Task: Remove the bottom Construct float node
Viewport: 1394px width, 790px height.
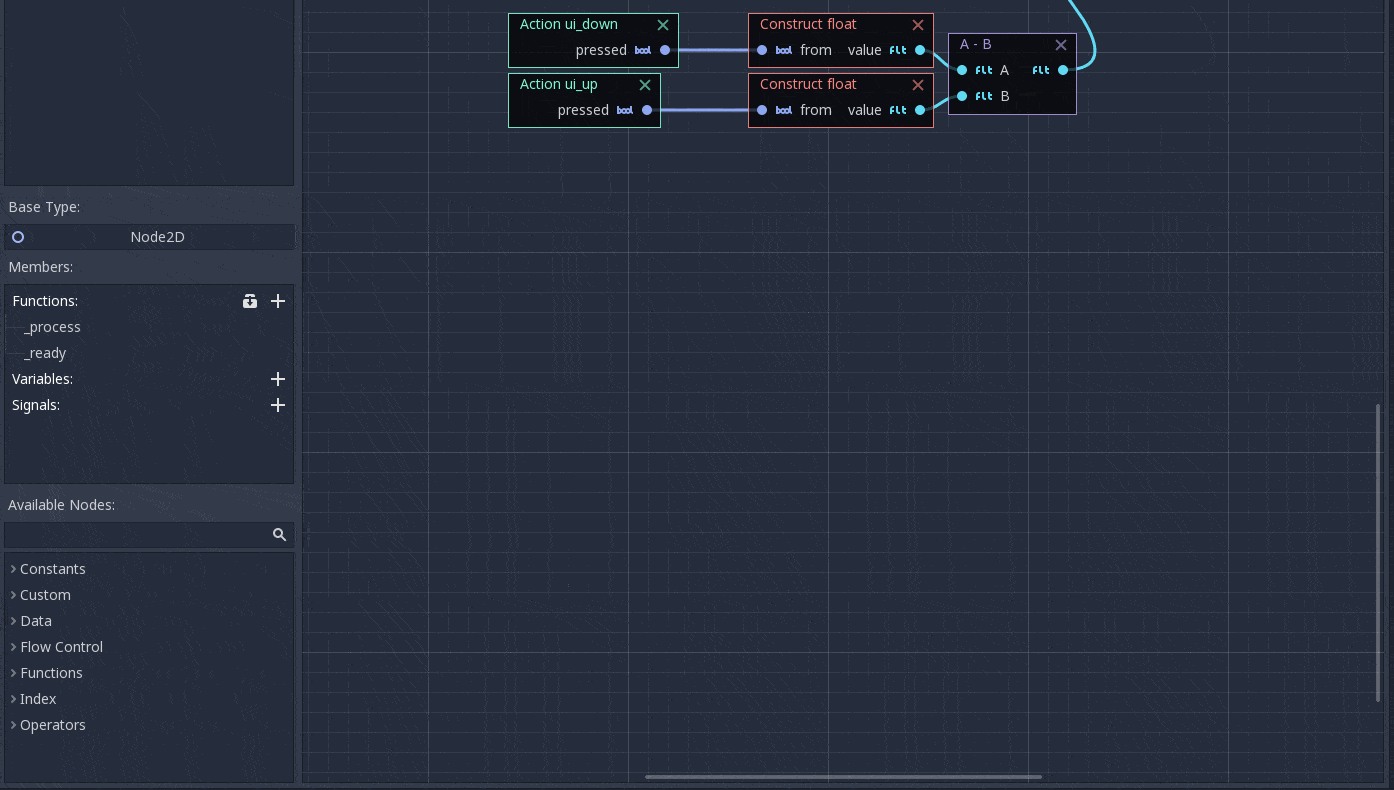Action: pyautogui.click(x=918, y=85)
